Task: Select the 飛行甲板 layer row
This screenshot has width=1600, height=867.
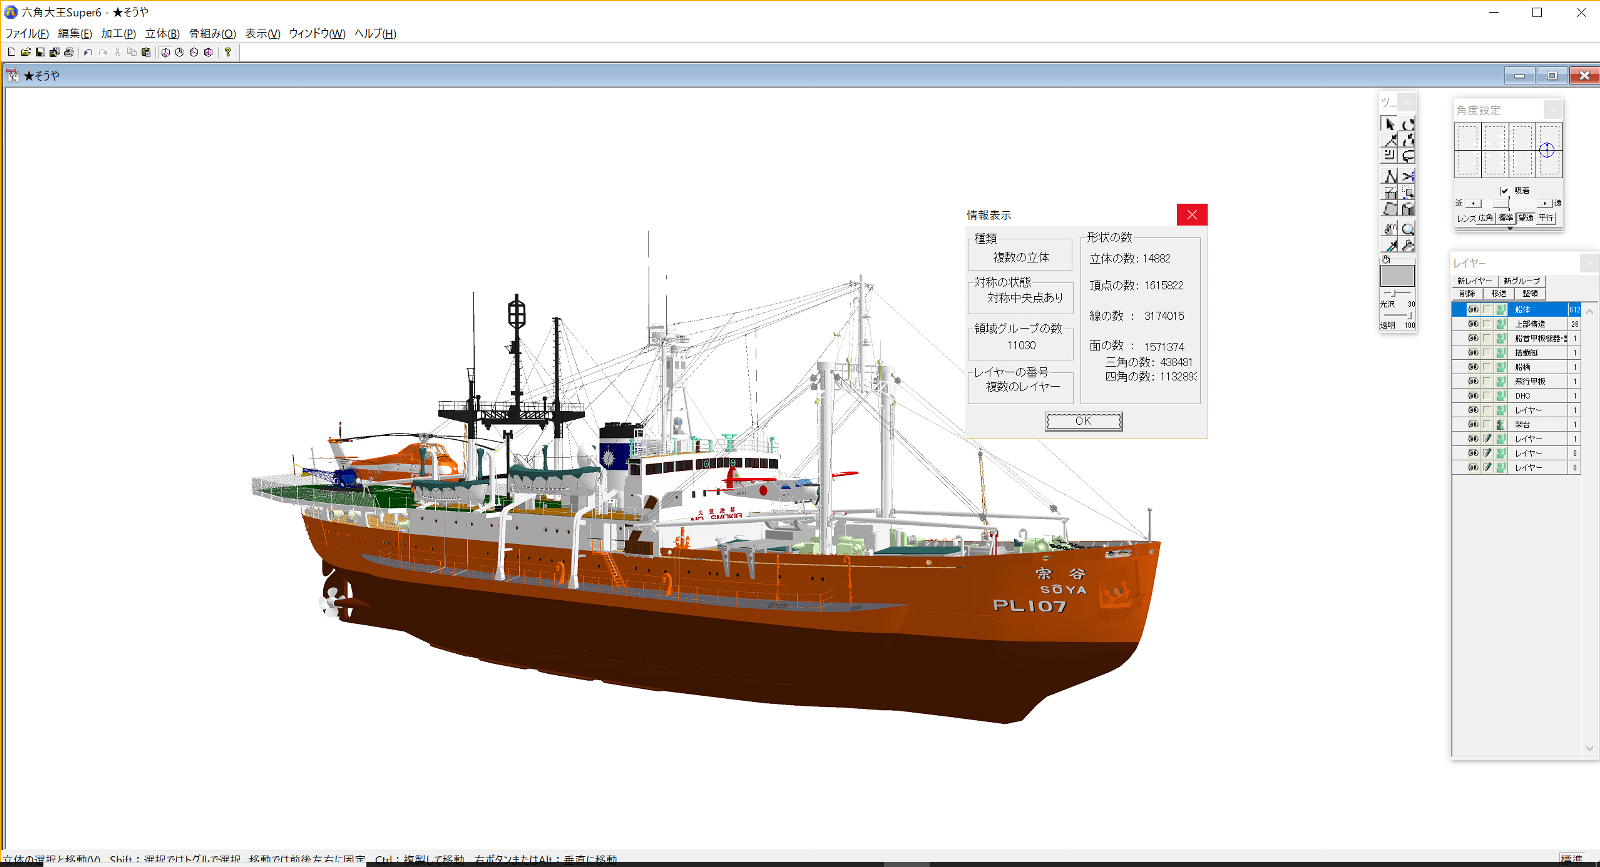Action: [x=1516, y=381]
